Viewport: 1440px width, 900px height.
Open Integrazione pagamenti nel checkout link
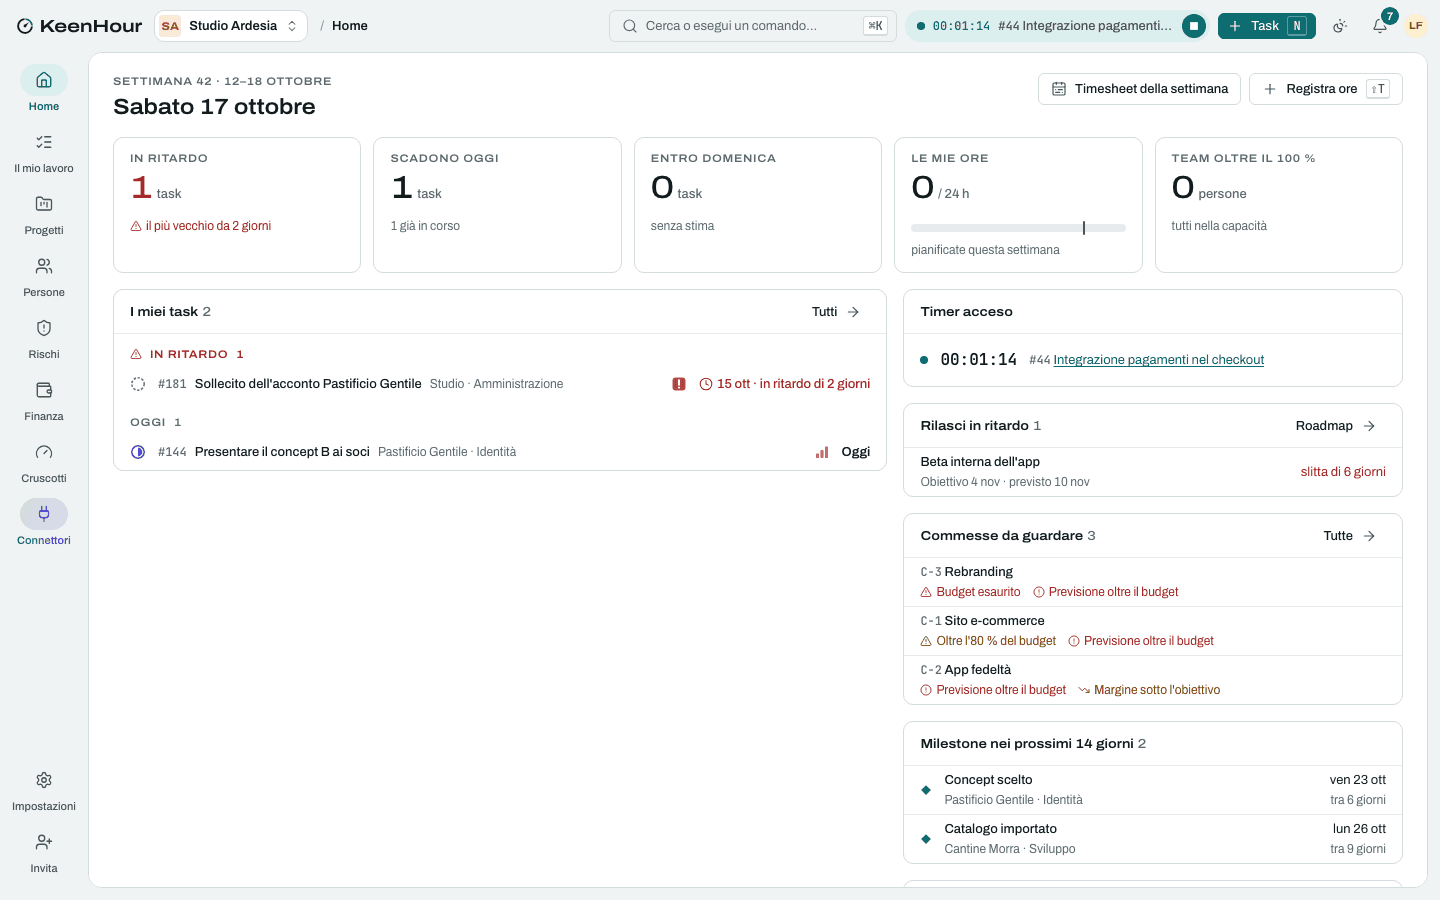pos(1158,360)
